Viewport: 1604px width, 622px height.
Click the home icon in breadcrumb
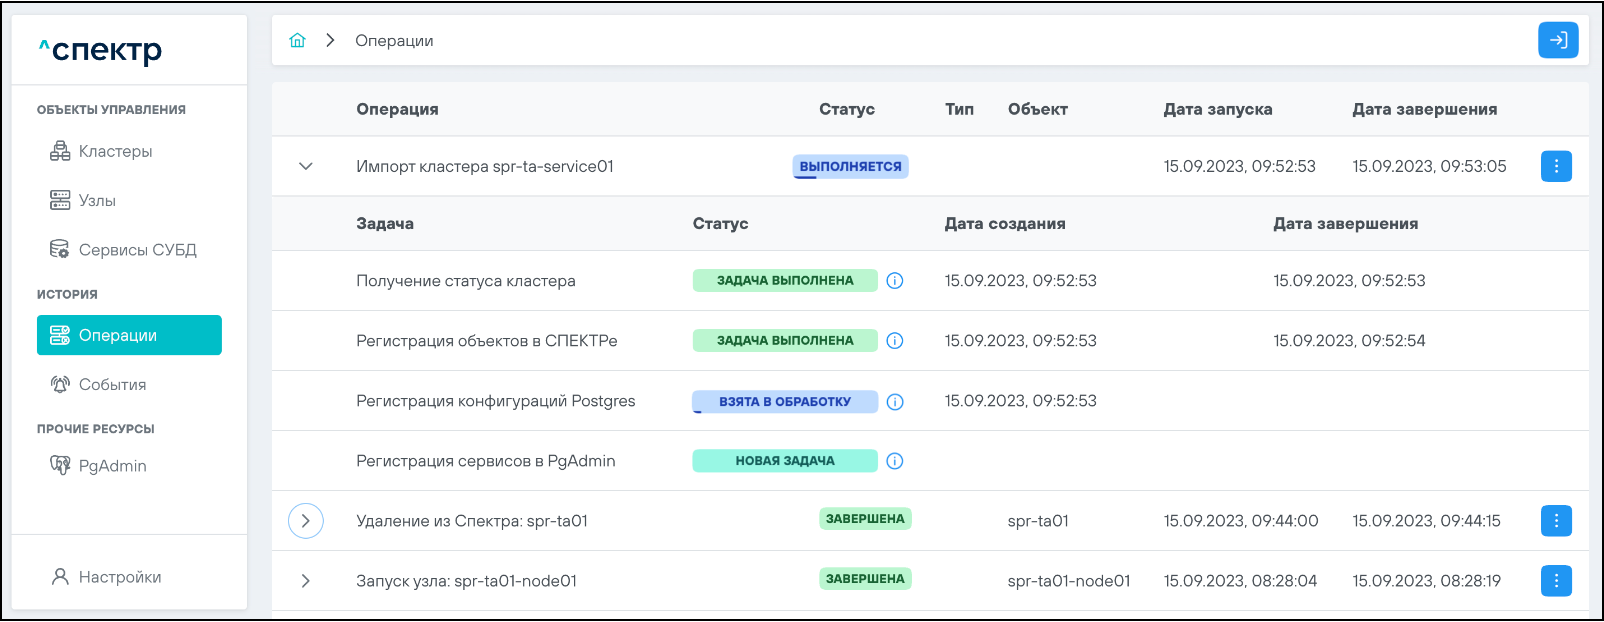click(x=297, y=41)
